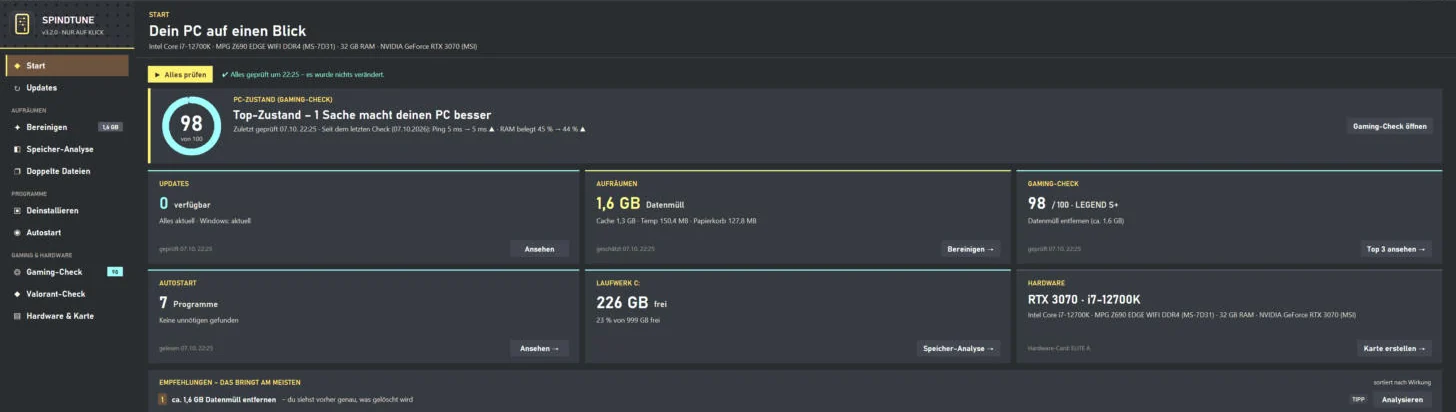Click the Hardware-Card: ELITE A label
The image size is (1456, 412).
(1059, 348)
